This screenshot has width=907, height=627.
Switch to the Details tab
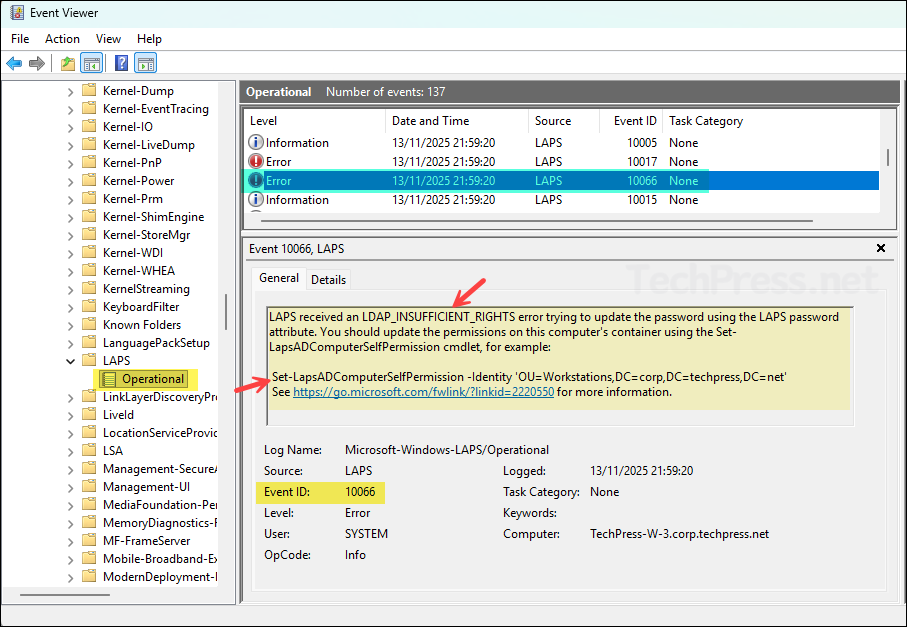pos(328,279)
